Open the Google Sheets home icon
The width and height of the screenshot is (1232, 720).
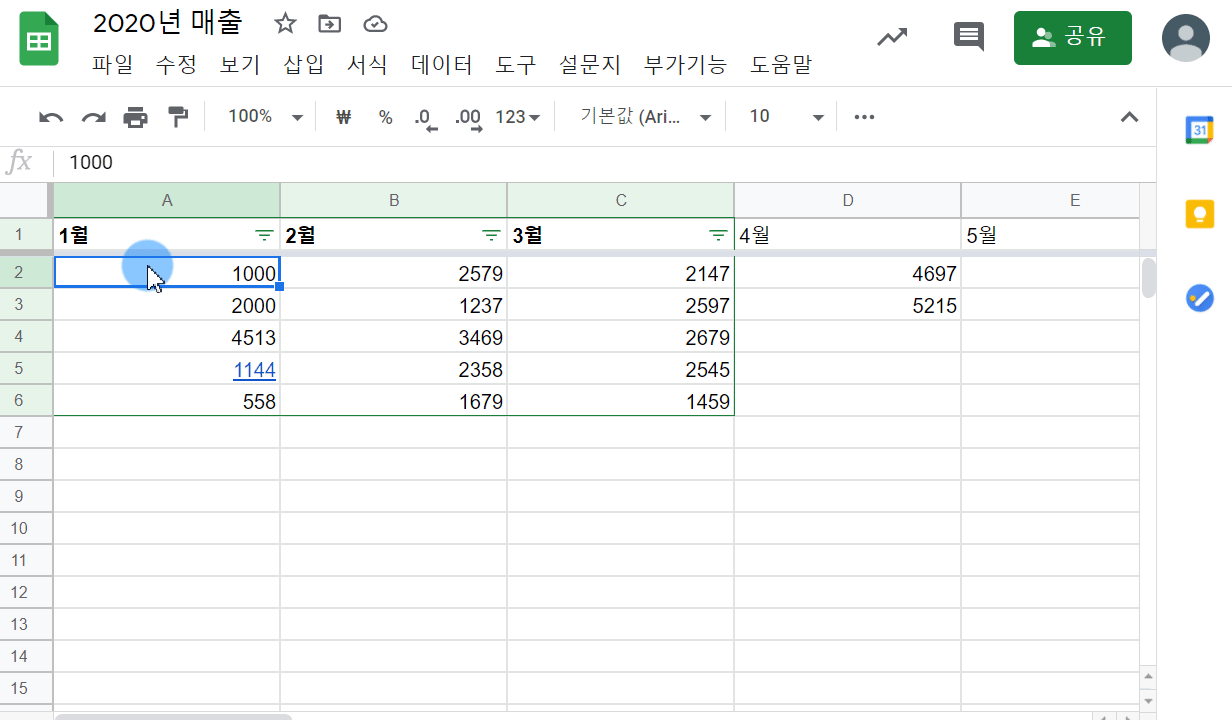(x=39, y=41)
